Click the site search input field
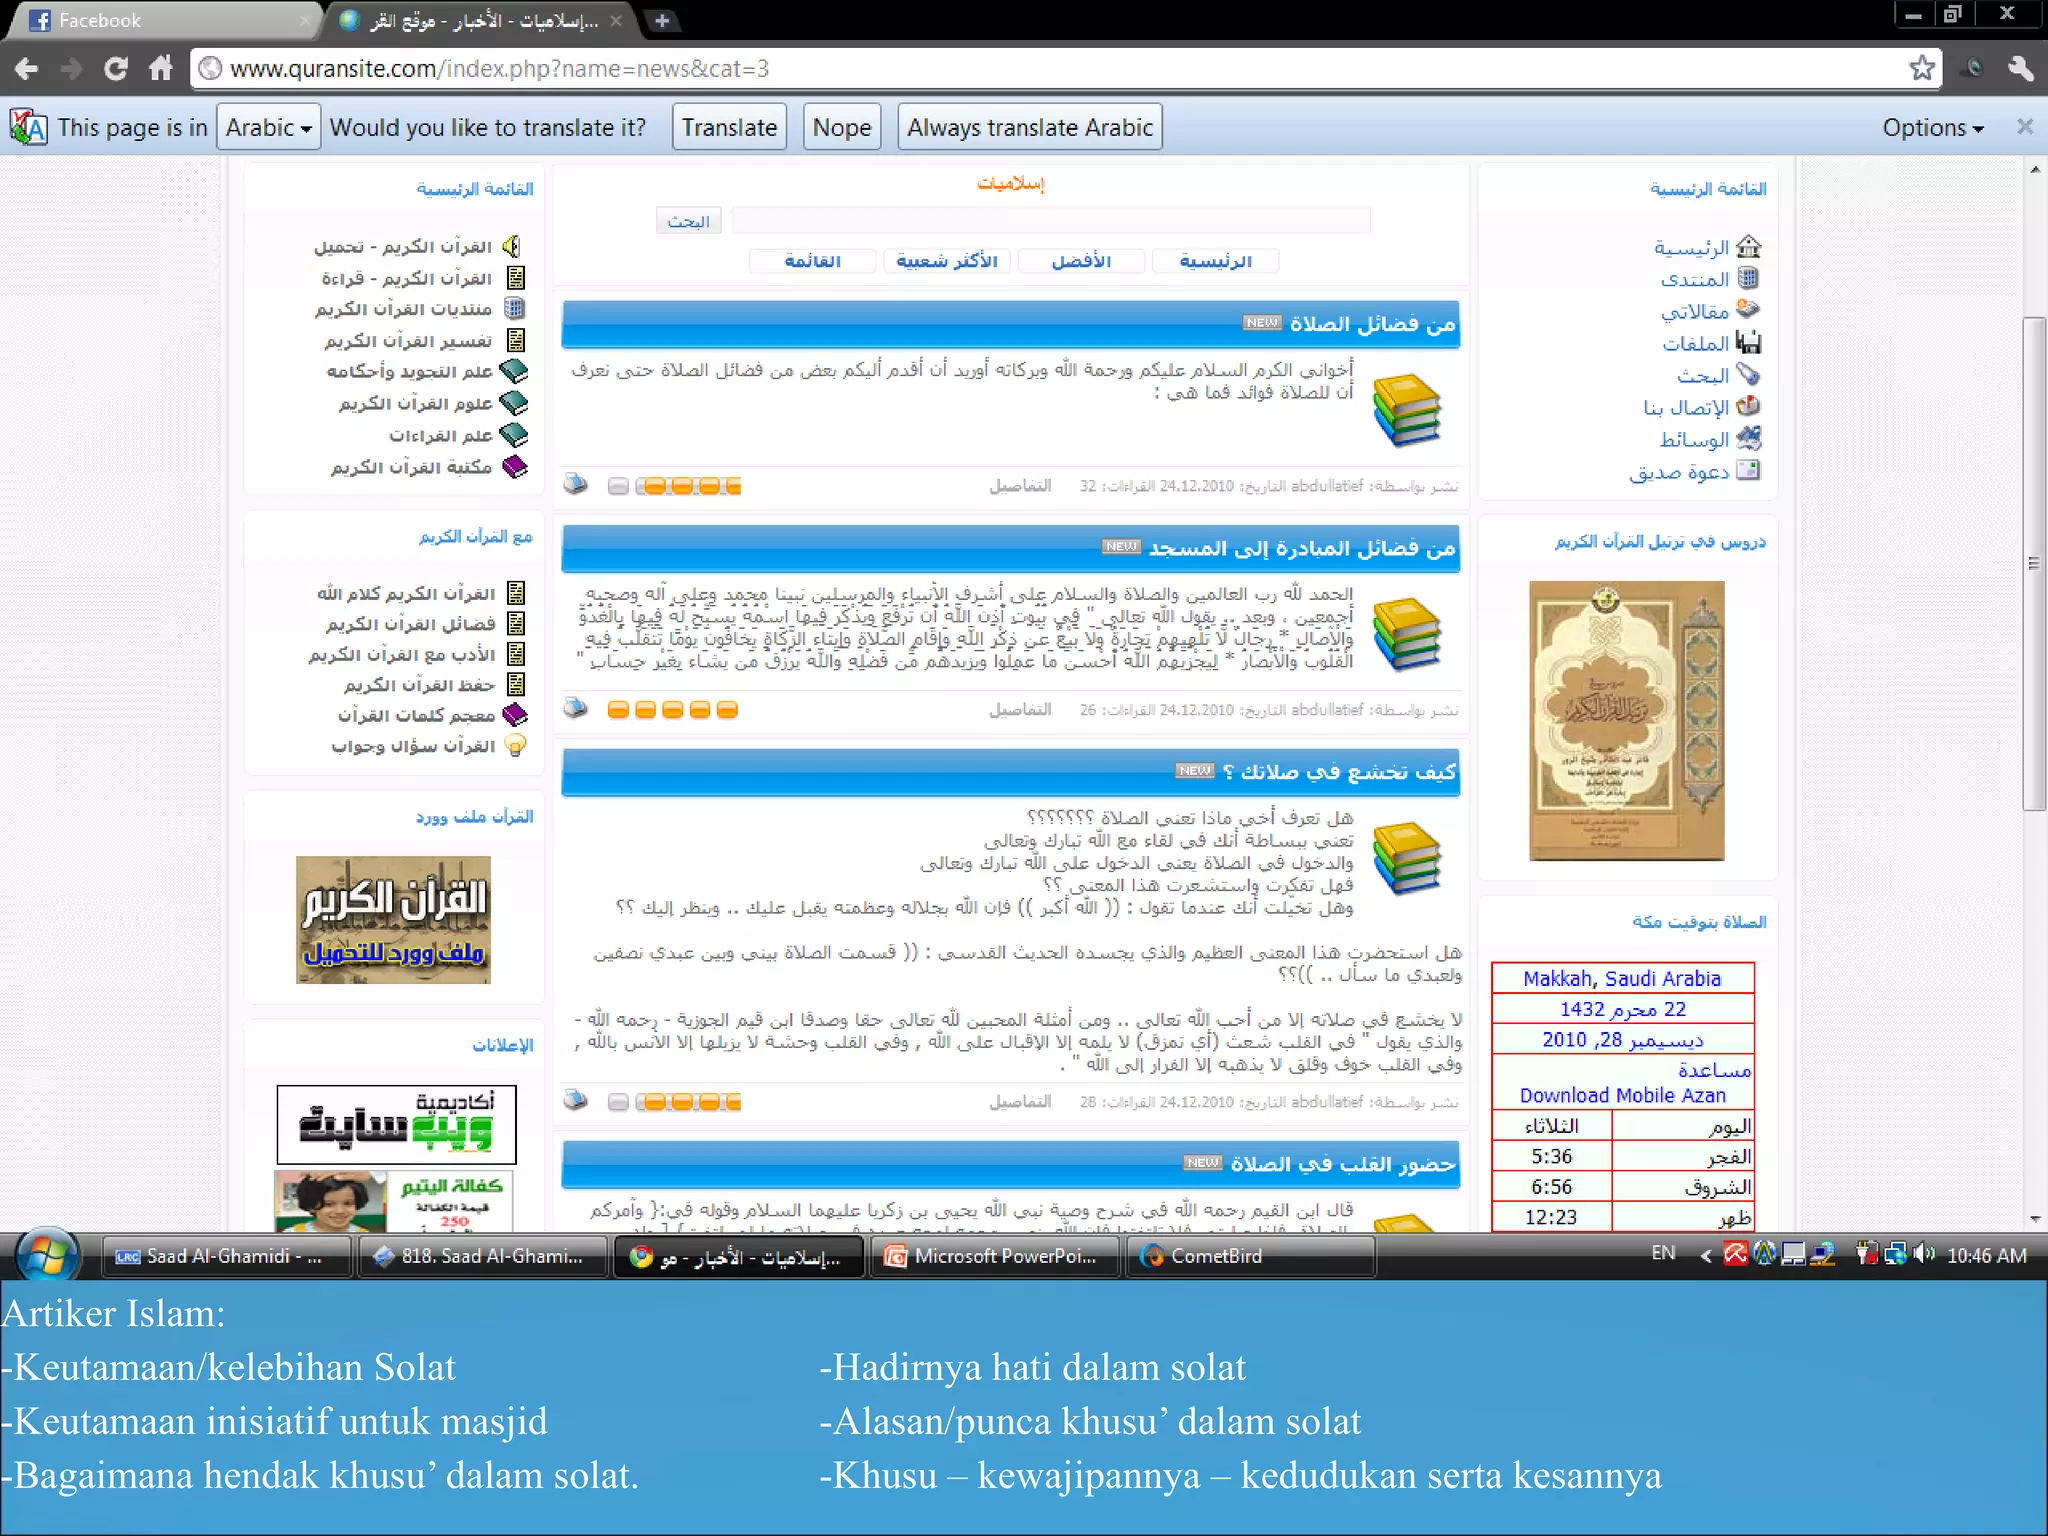The height and width of the screenshot is (1536, 2048). 1050,221
